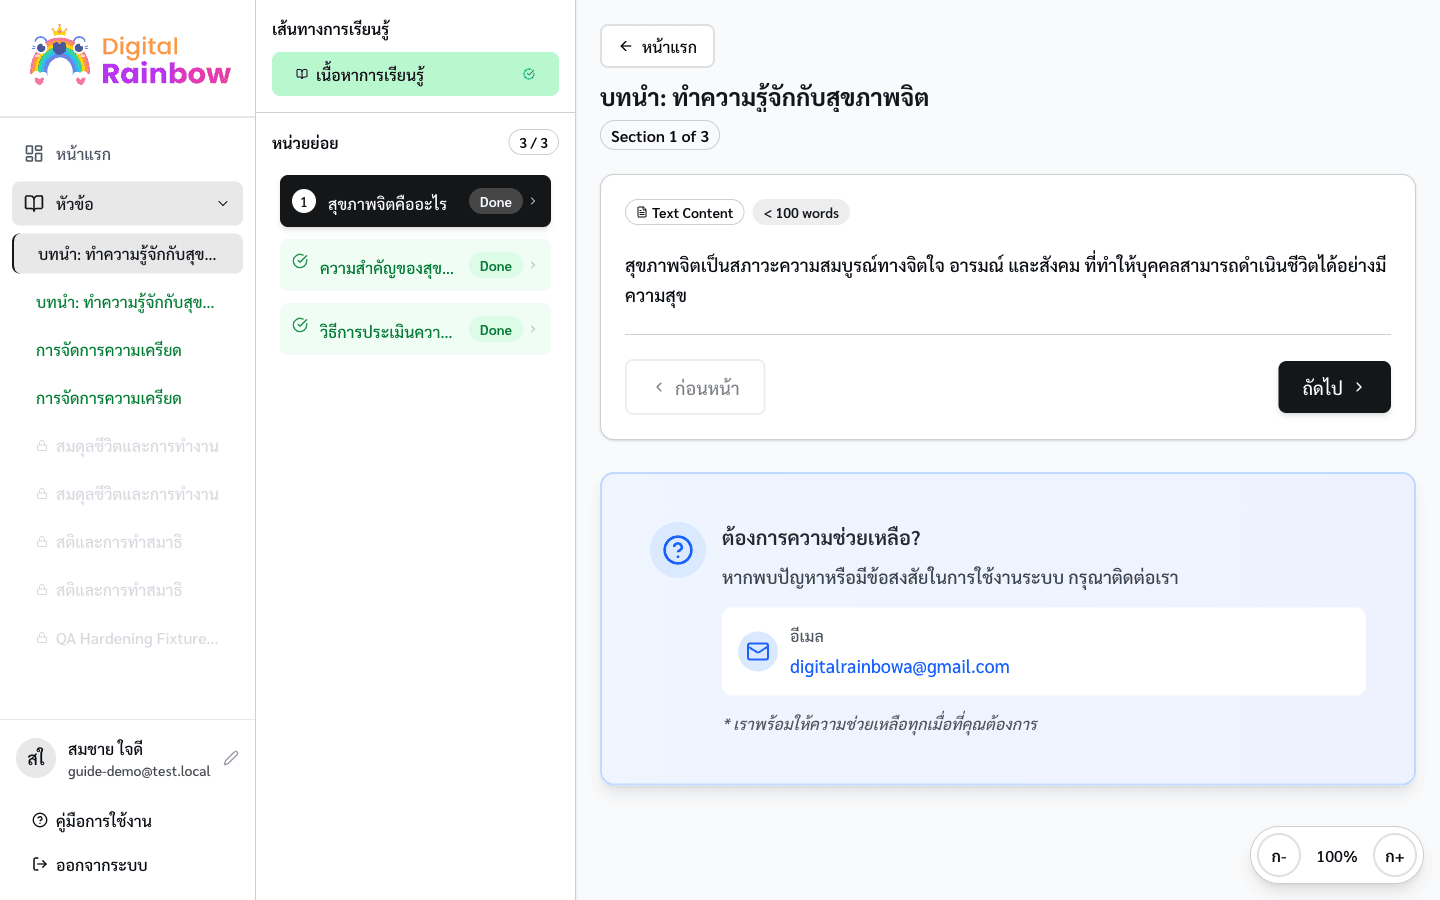Select the highlighted บทนำ topic in the sidebar
This screenshot has height=900, width=1440.
127,253
